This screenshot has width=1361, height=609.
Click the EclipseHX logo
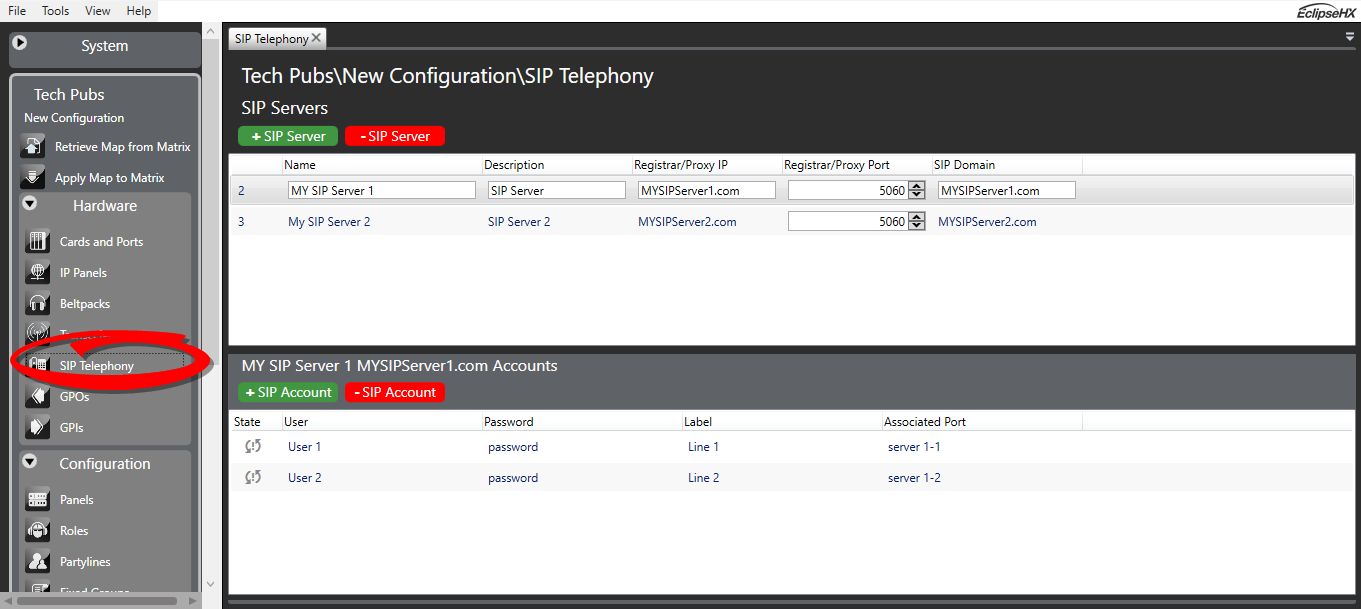1325,11
